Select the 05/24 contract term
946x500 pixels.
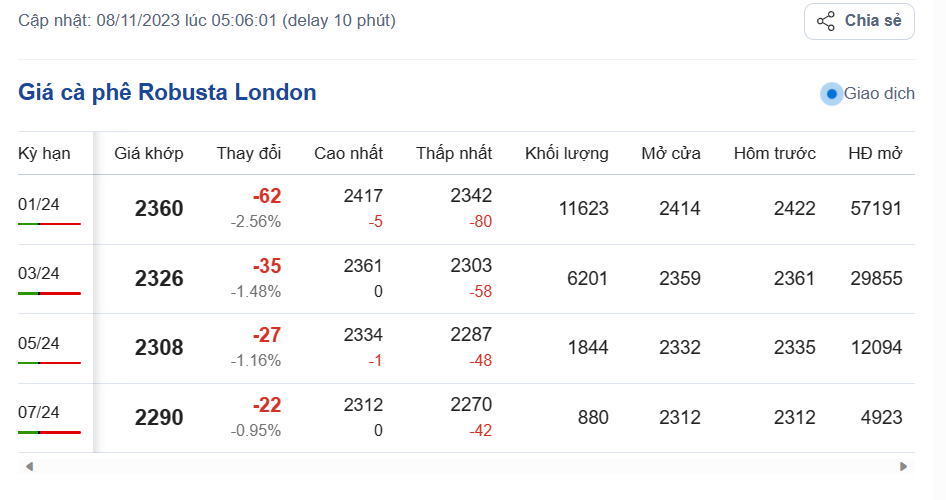39,343
